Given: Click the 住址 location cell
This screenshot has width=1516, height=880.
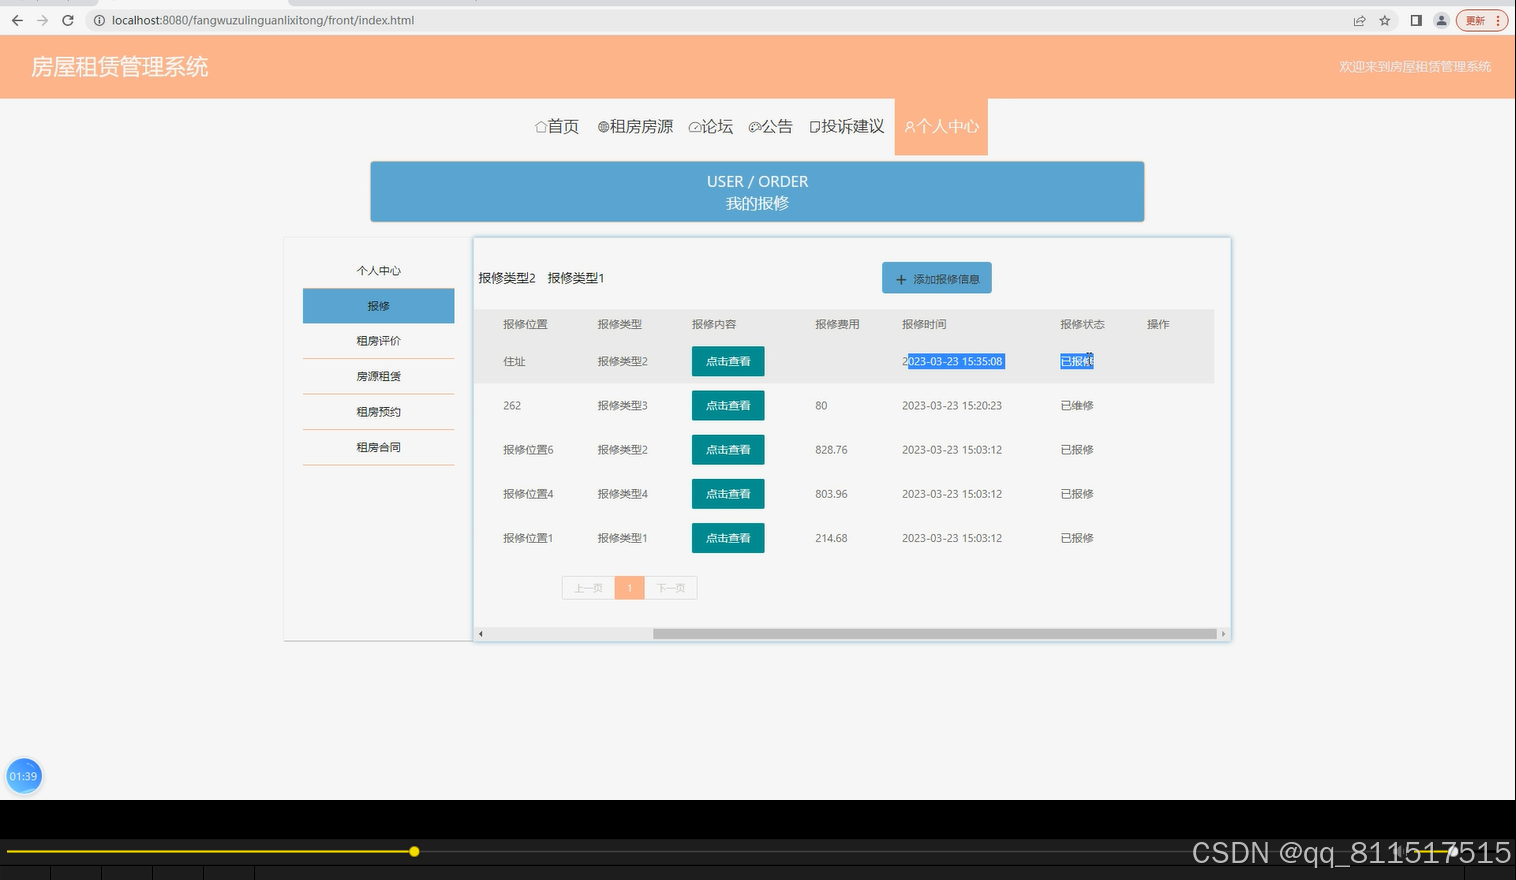Looking at the screenshot, I should click(514, 361).
